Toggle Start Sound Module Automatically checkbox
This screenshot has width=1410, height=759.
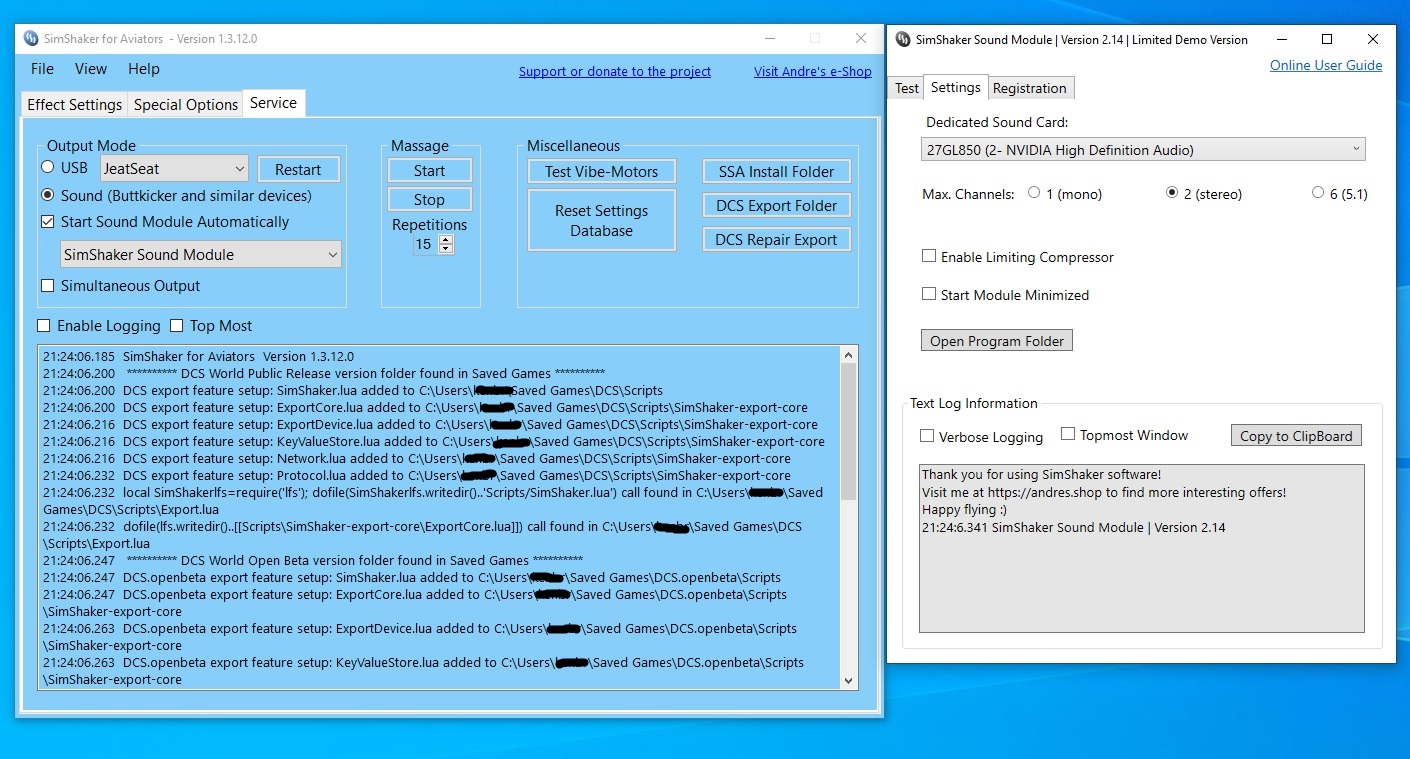tap(47, 222)
